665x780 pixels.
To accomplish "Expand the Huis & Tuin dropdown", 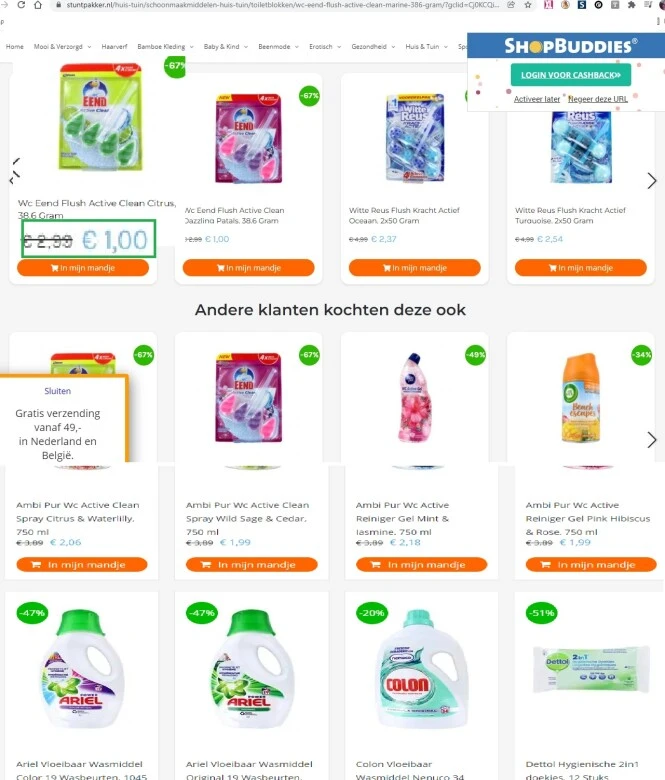I will 426,47.
